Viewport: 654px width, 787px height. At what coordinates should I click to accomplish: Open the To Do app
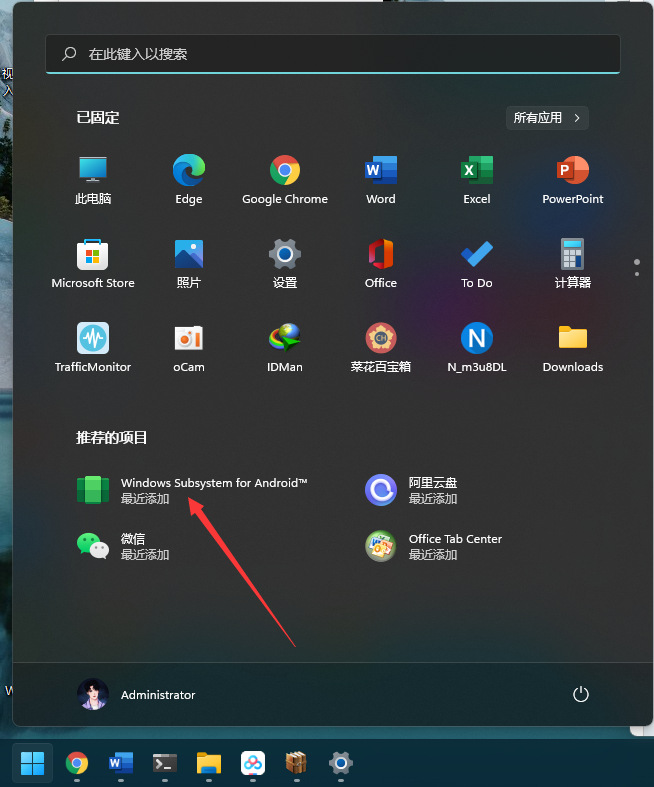(x=477, y=264)
